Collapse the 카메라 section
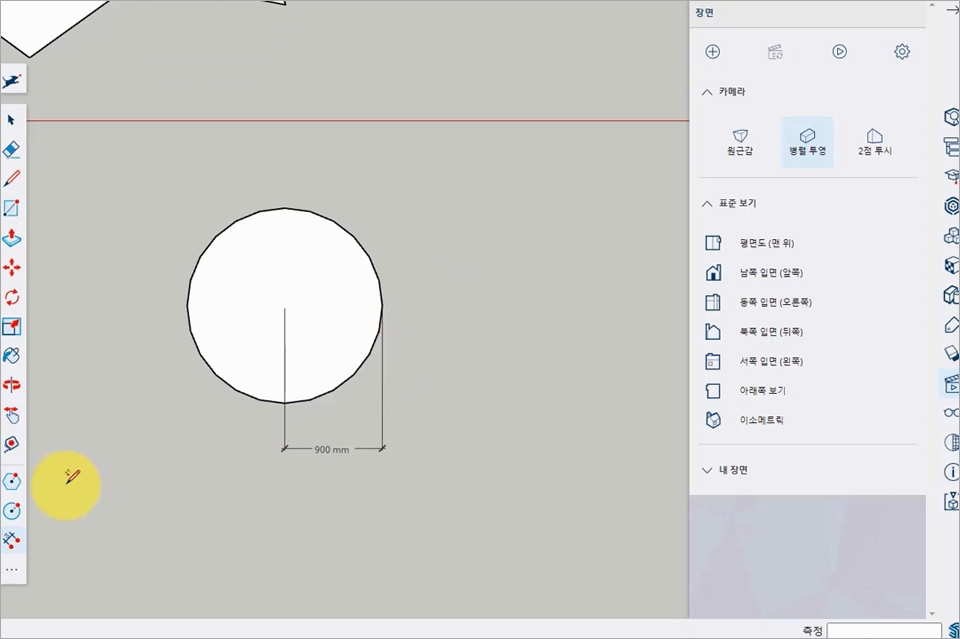960x639 pixels. [707, 92]
